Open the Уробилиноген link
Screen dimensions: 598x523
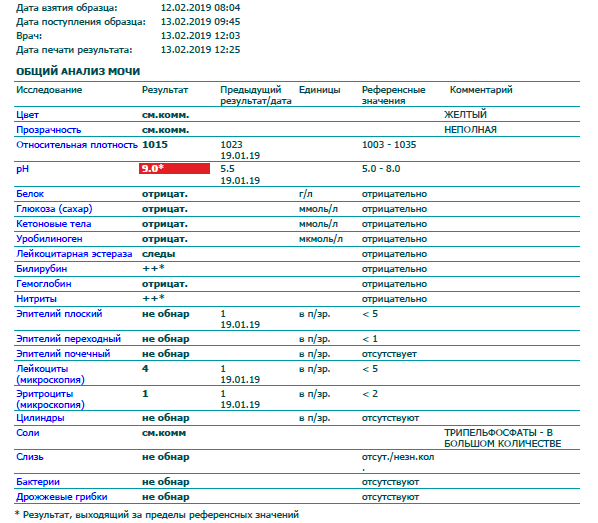click(49, 239)
